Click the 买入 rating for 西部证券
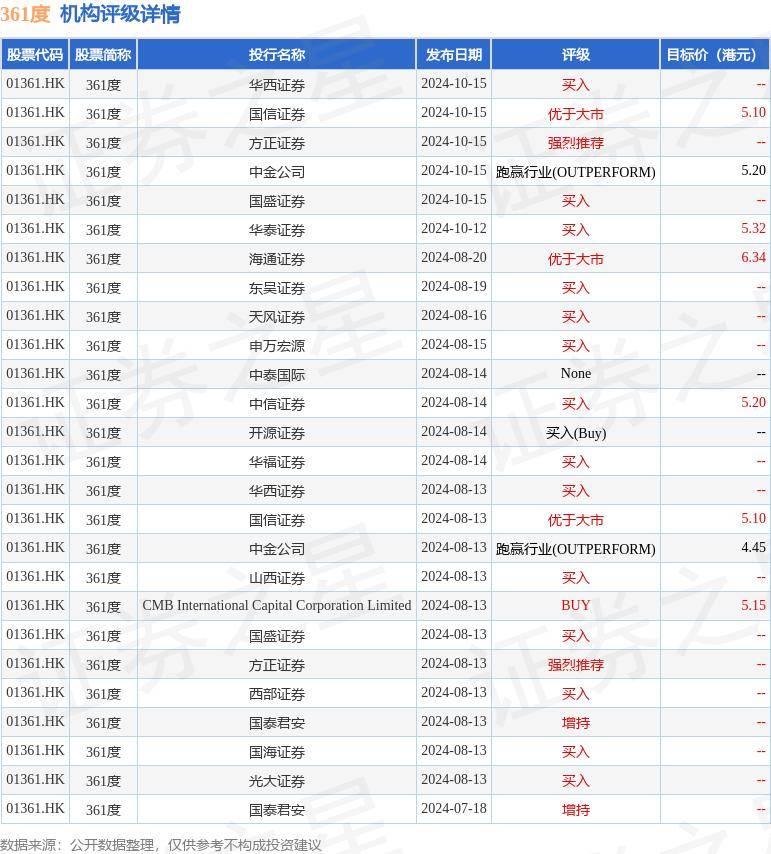 576,693
